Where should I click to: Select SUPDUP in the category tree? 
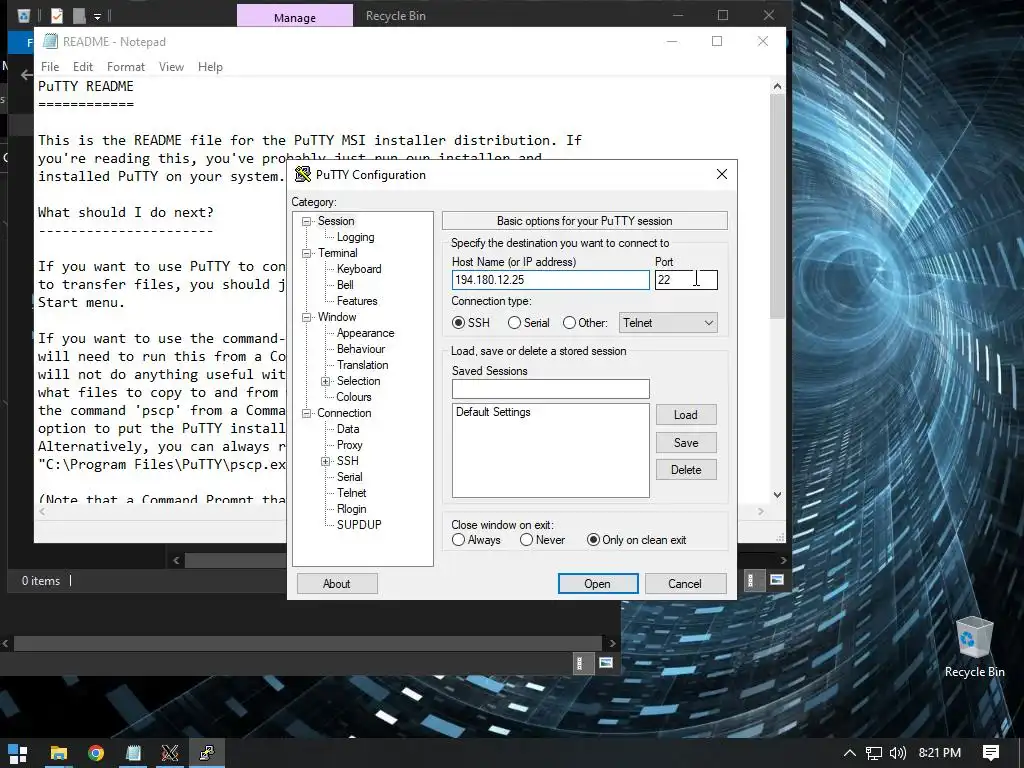pos(359,525)
